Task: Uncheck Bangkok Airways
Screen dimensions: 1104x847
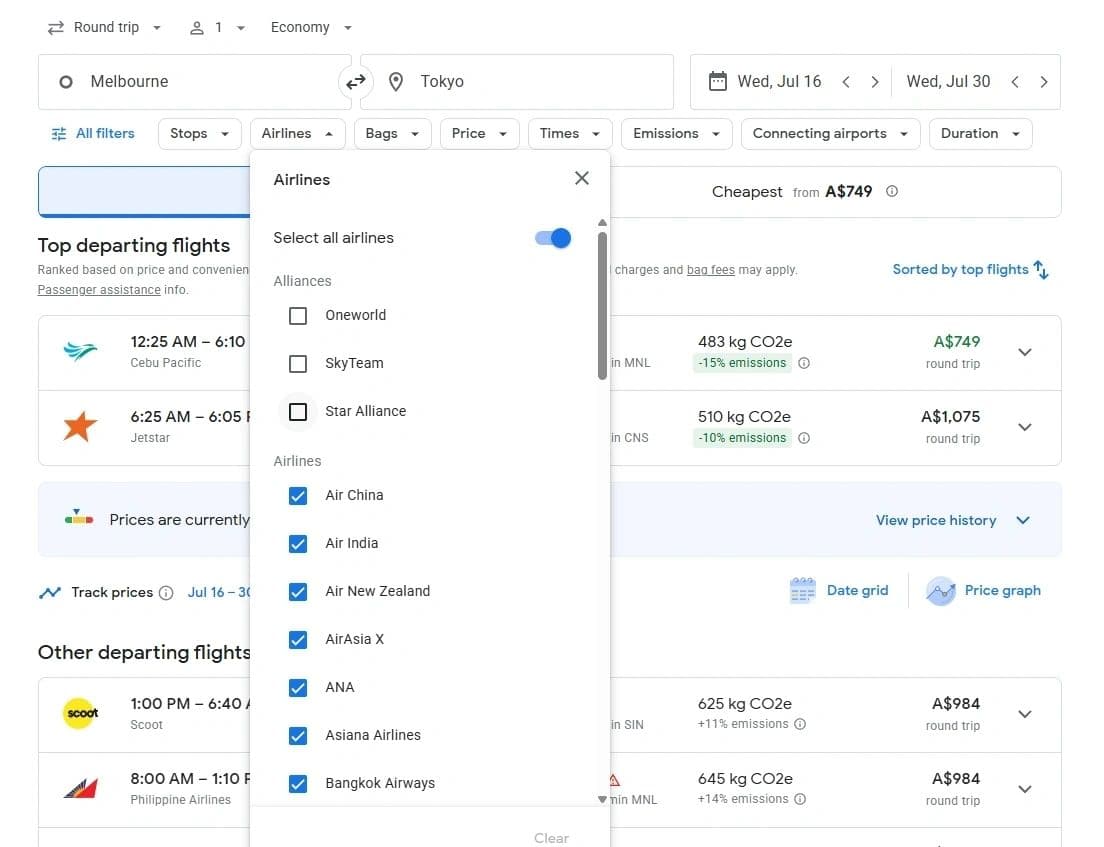Action: 298,784
